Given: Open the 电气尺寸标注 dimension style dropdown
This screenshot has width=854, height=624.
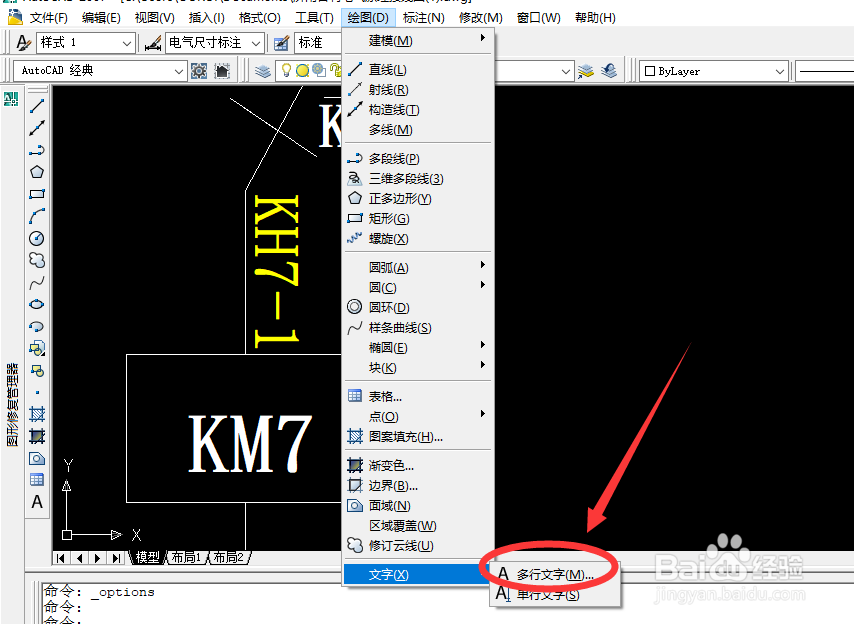Looking at the screenshot, I should [x=215, y=42].
